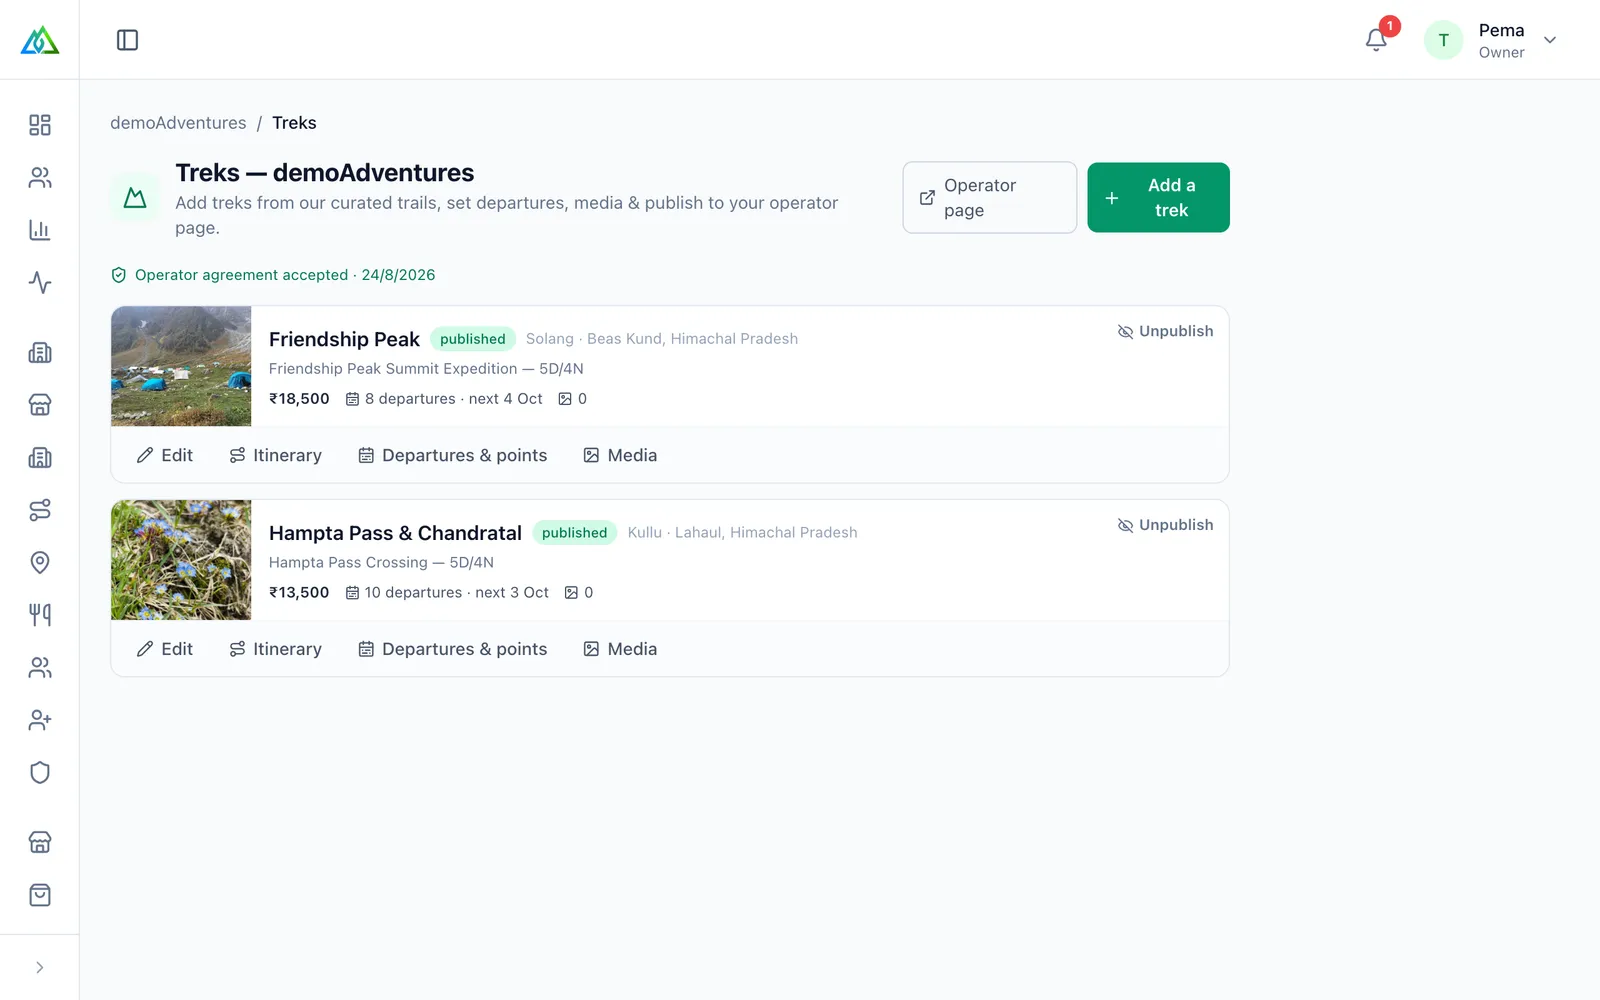Open the activity pulse icon in sidebar
The height and width of the screenshot is (1000, 1600).
tap(40, 282)
